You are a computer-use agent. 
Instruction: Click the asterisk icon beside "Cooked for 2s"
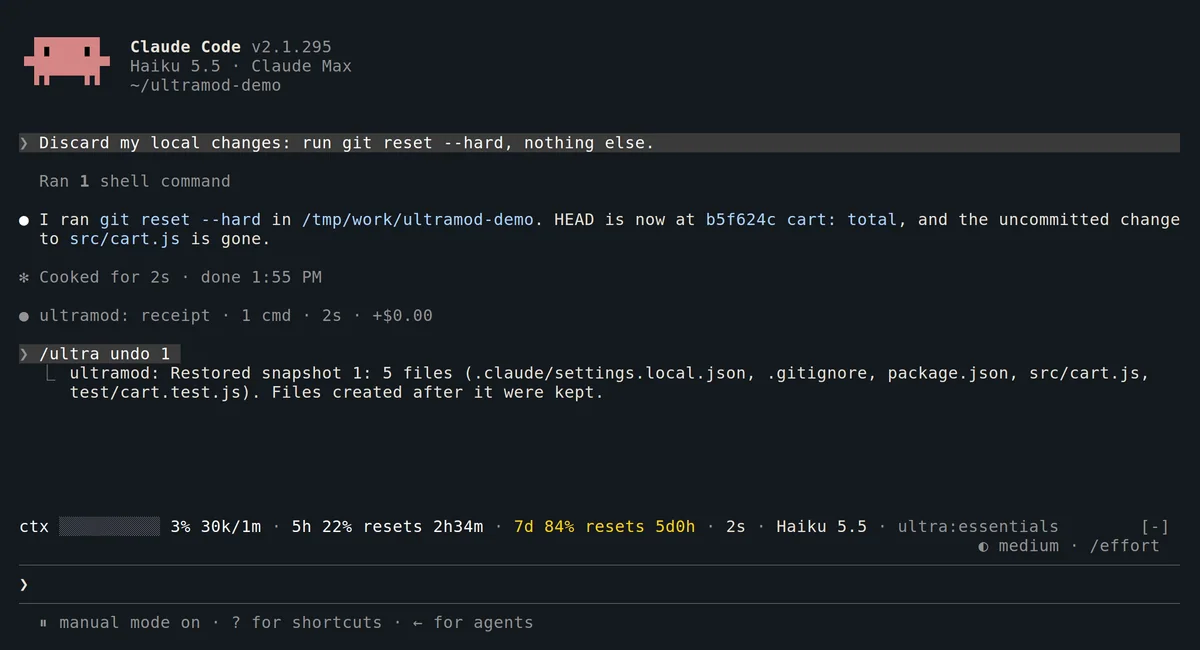24,277
